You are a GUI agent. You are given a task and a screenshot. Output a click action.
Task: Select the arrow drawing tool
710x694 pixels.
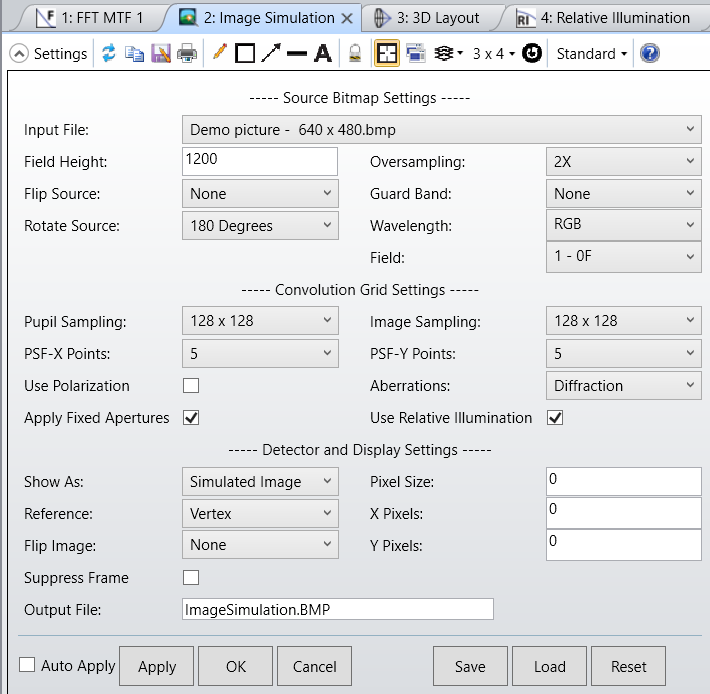tap(271, 53)
